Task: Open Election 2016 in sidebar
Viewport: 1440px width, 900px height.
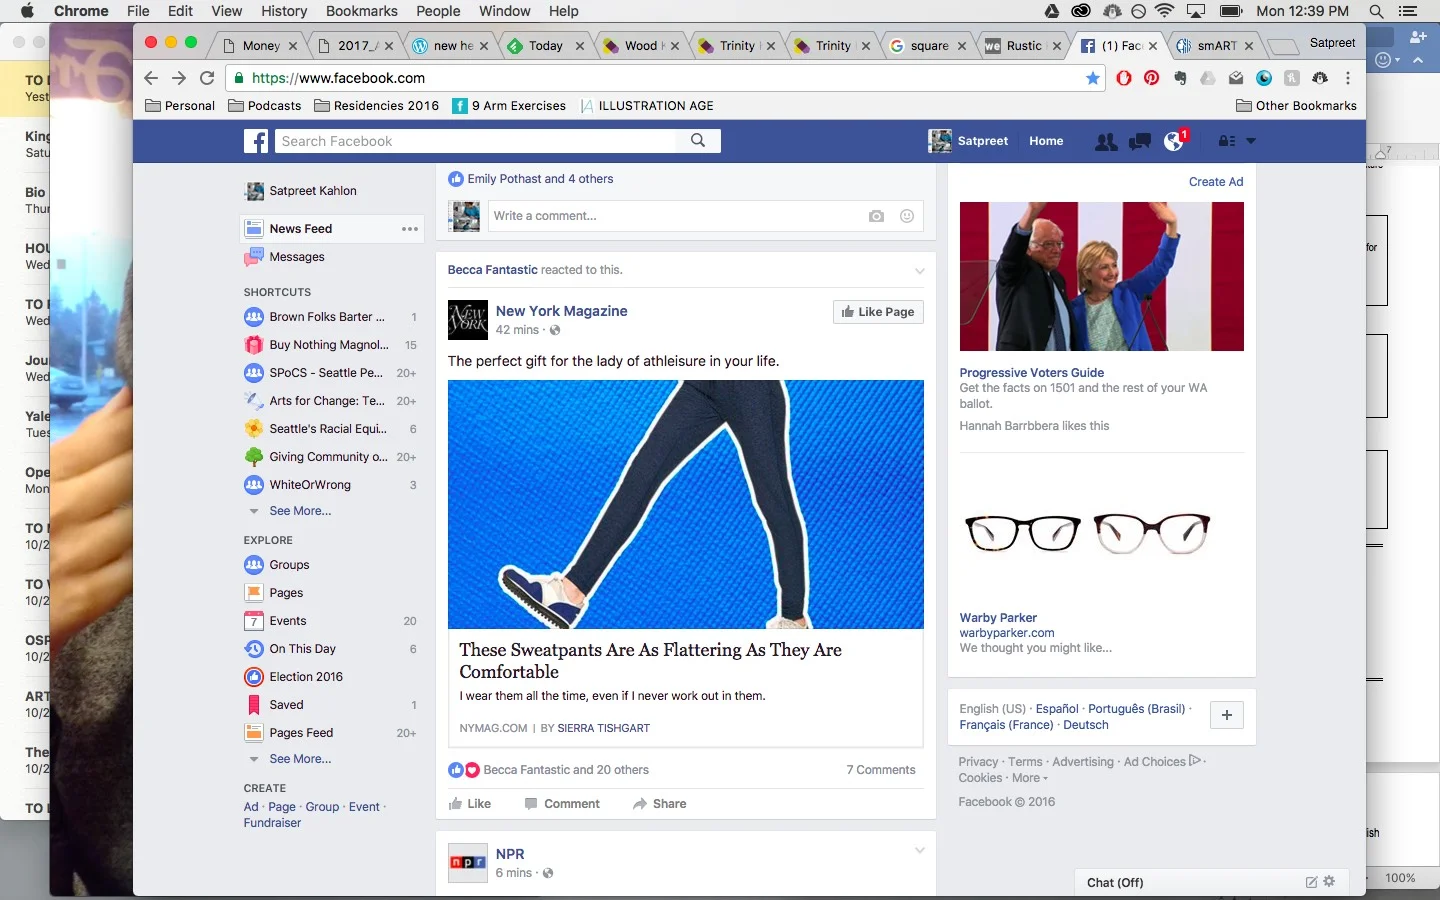Action: (x=305, y=677)
